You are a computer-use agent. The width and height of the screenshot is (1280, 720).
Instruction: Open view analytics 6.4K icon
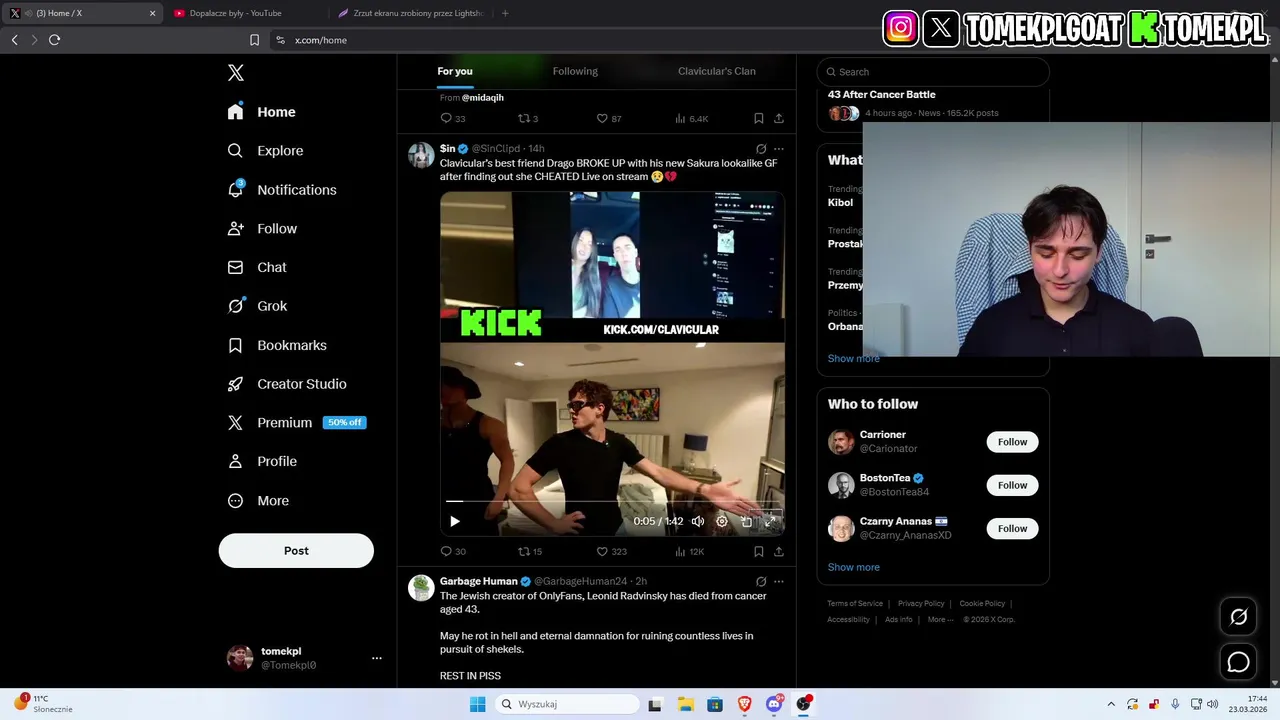pyautogui.click(x=691, y=118)
